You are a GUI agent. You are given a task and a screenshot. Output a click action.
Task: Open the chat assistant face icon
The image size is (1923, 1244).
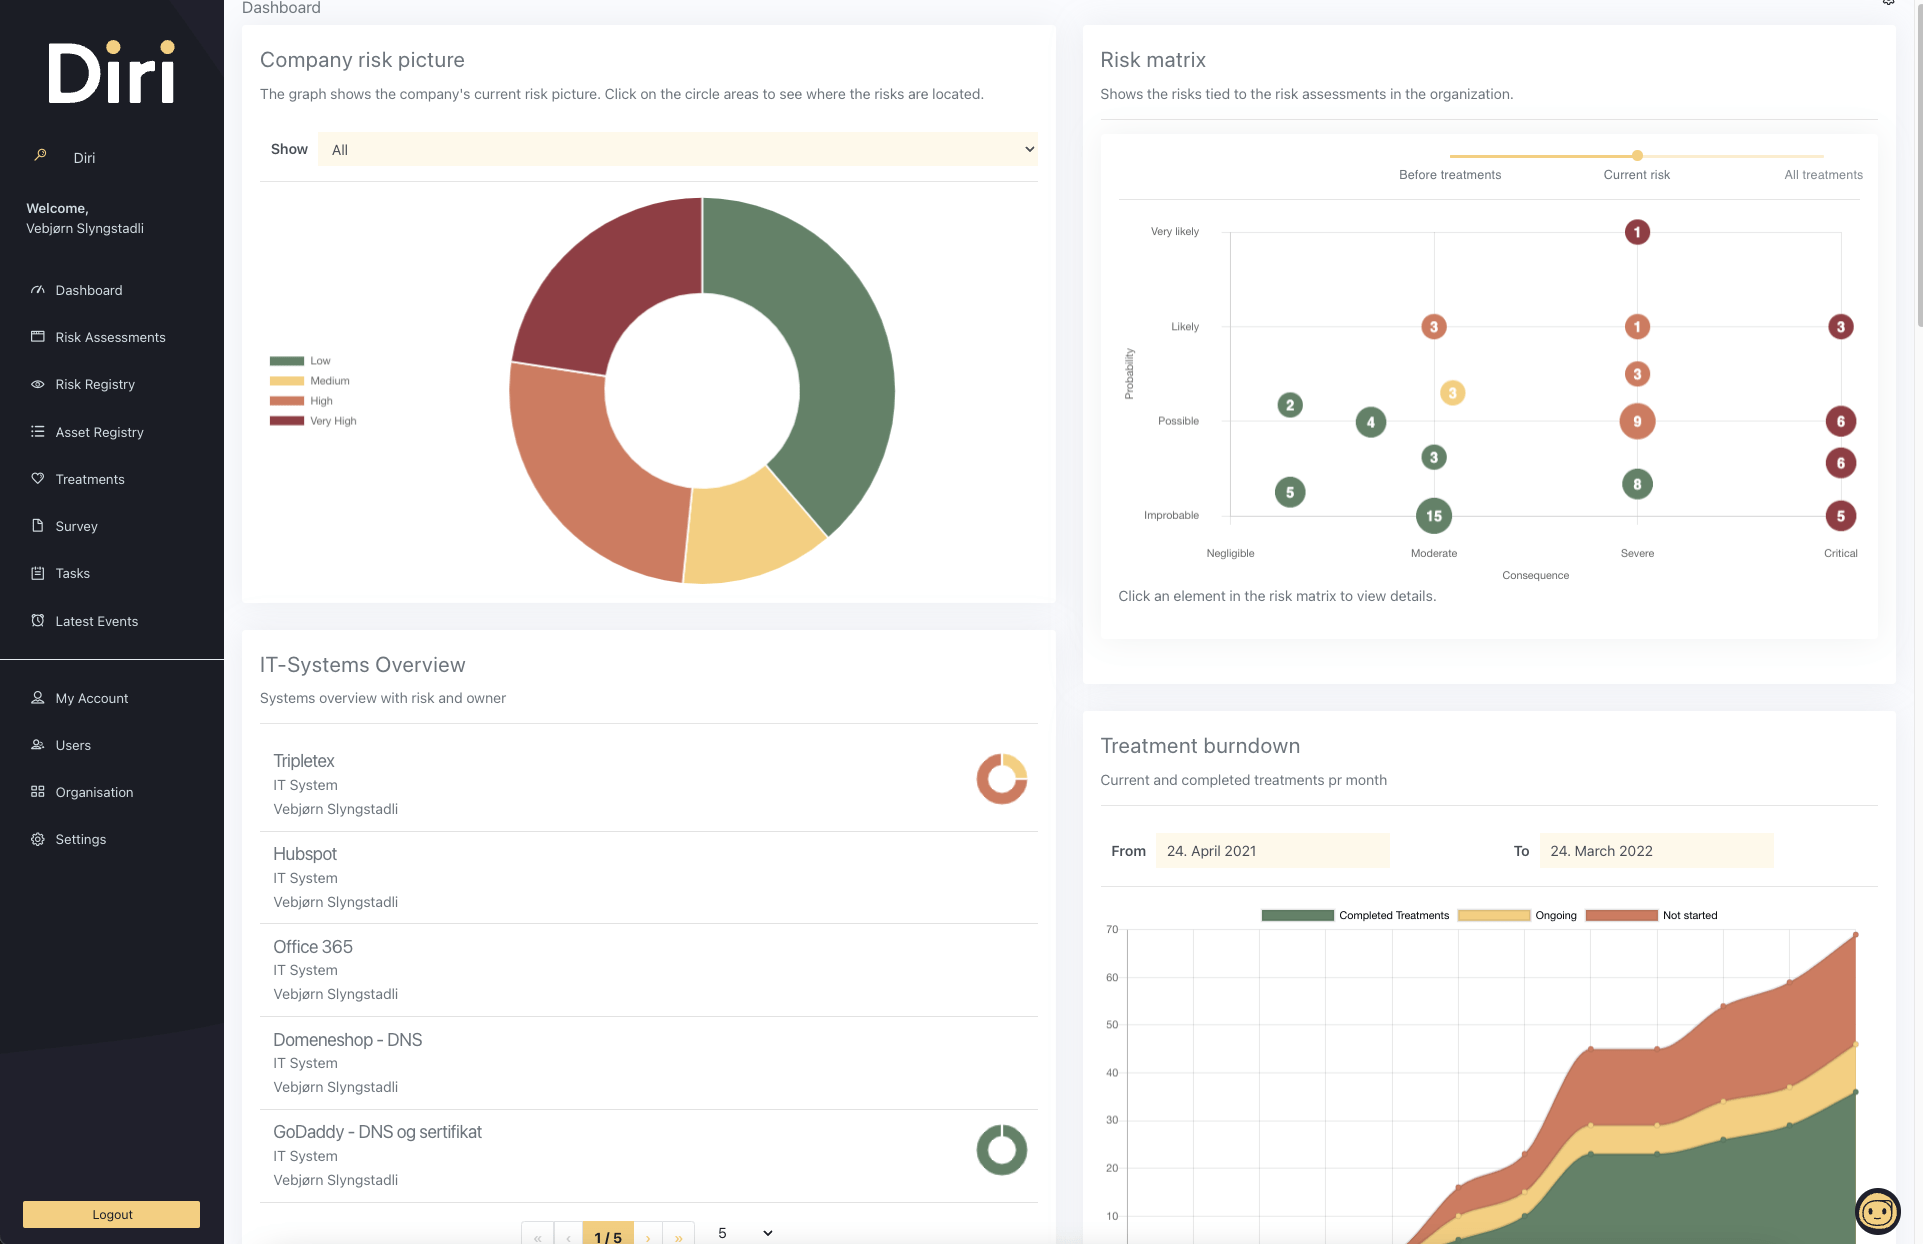point(1877,1212)
